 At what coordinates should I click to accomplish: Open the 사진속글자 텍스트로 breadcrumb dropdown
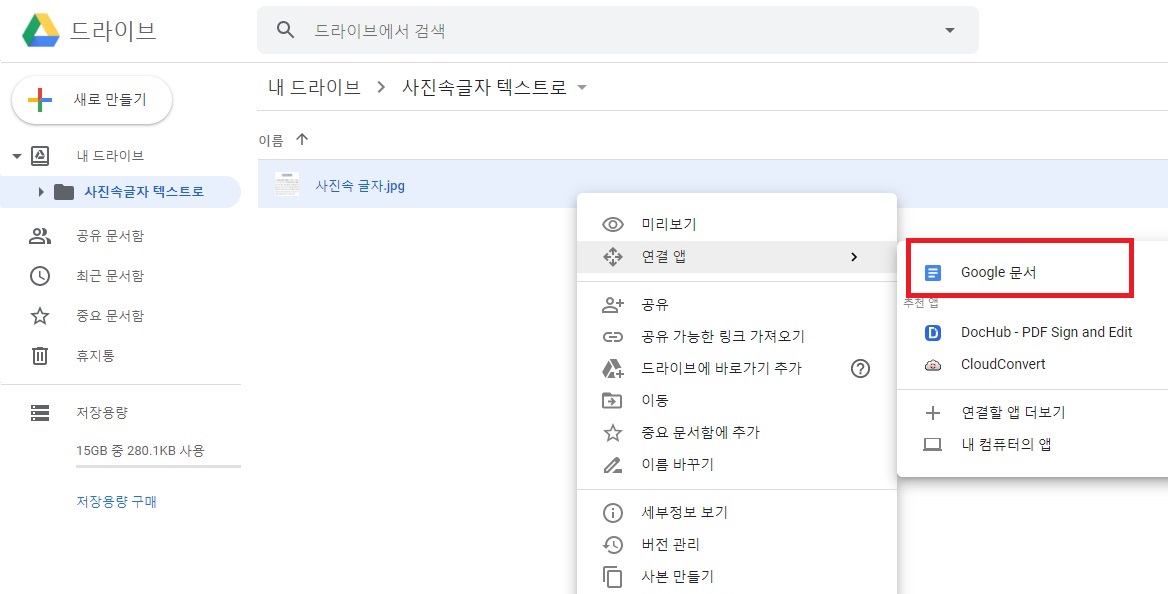tap(583, 87)
